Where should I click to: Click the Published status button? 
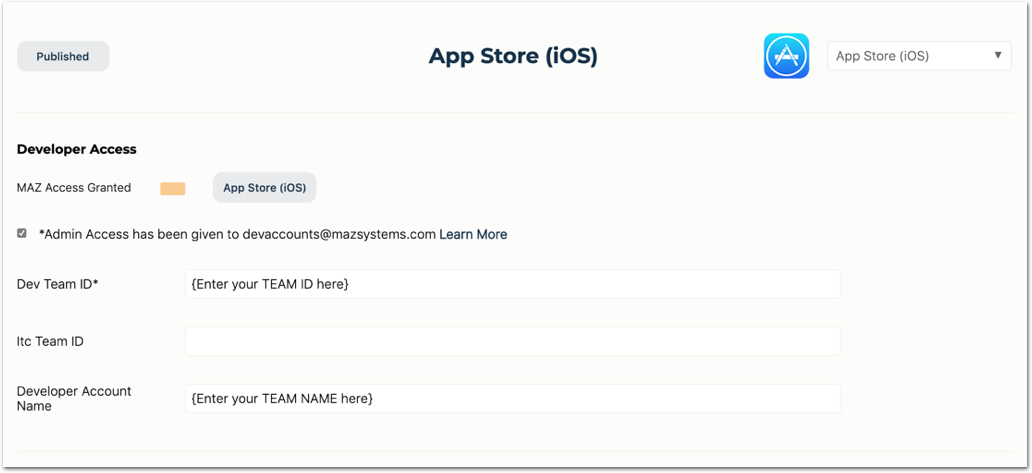coord(63,57)
